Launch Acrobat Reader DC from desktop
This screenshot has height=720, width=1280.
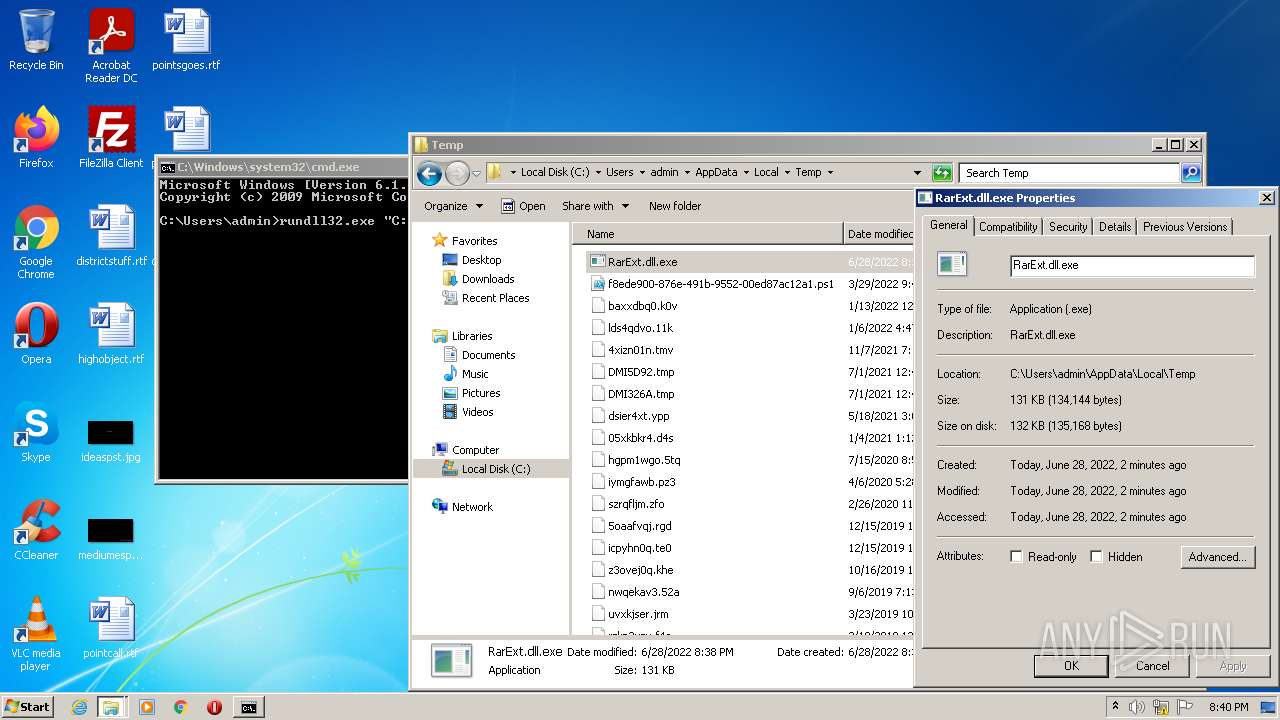[x=111, y=46]
